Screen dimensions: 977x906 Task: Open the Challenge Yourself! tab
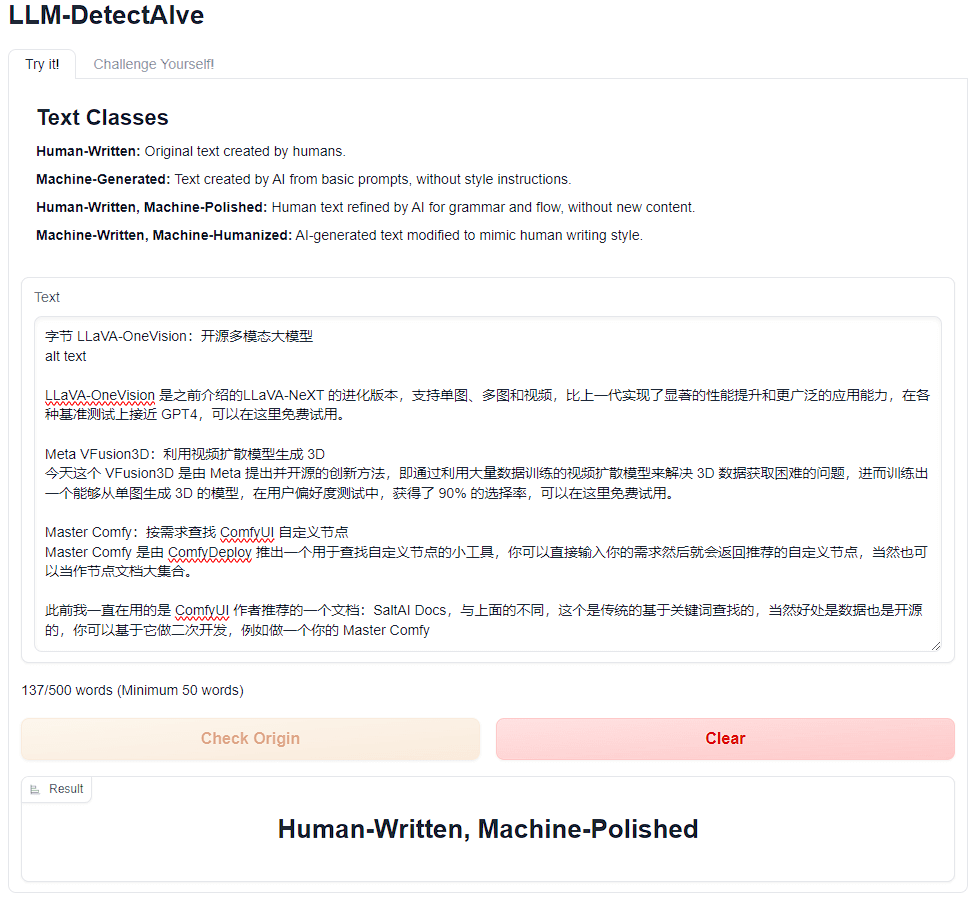[153, 64]
